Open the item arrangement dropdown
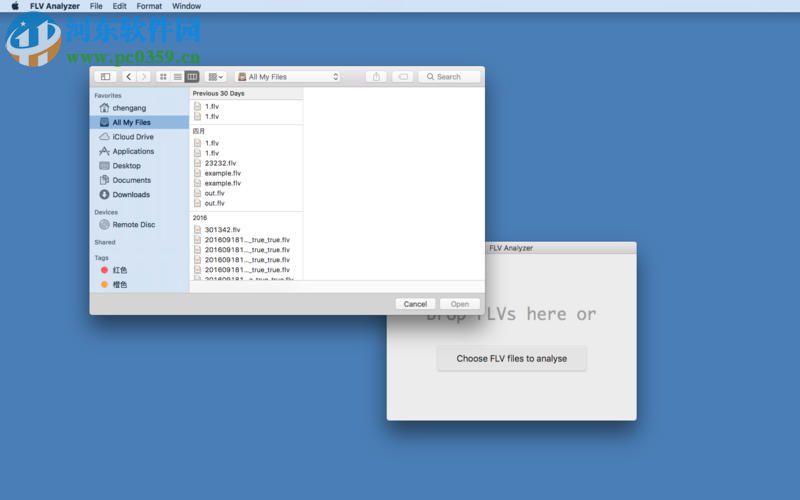 click(215, 77)
